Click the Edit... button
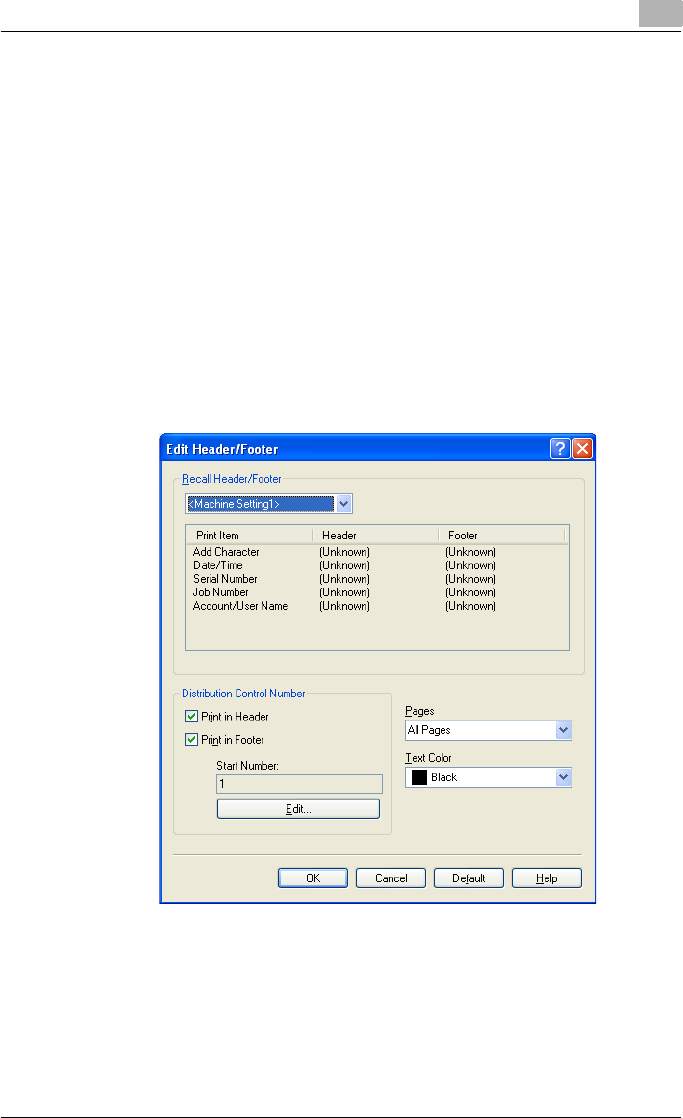This screenshot has width=683, height=1118. [298, 809]
